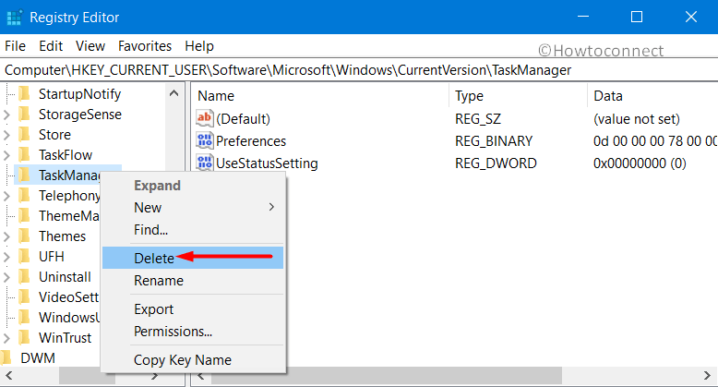Screen dimensions: 718x387
Task: Click the Themes folder icon
Action: pyautogui.click(x=24, y=236)
